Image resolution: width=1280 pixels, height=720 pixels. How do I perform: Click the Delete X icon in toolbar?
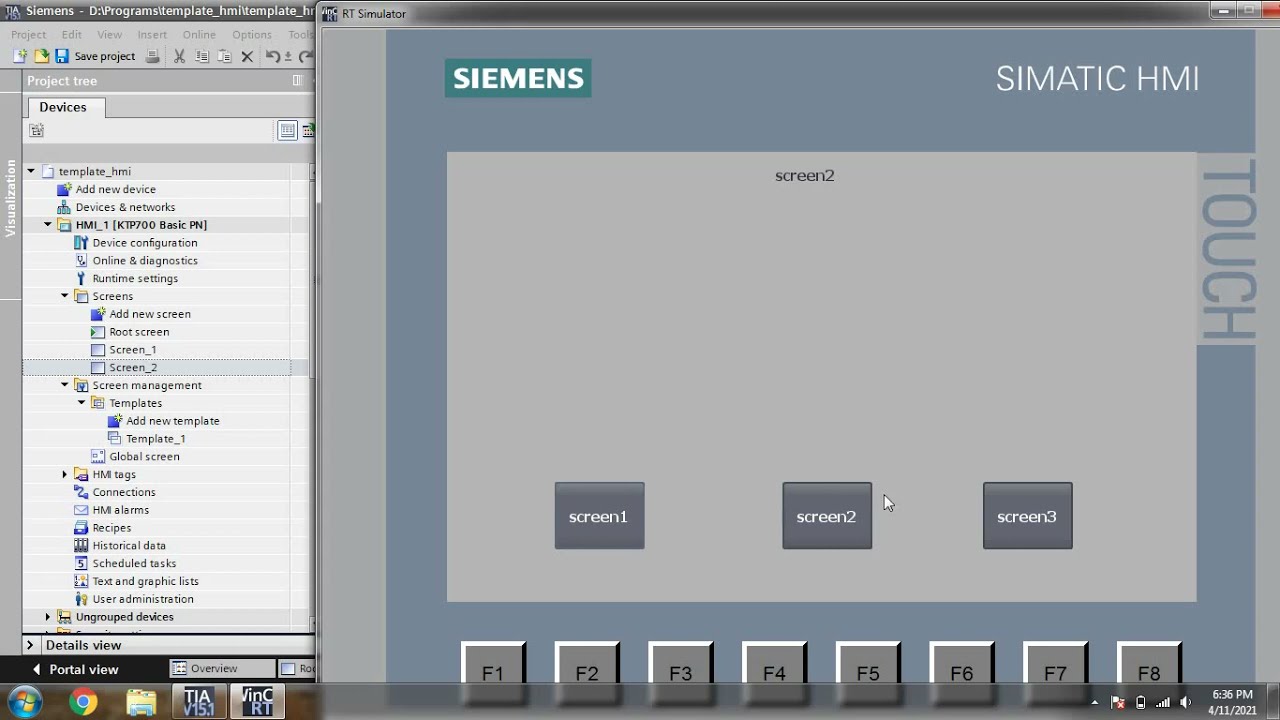[247, 56]
